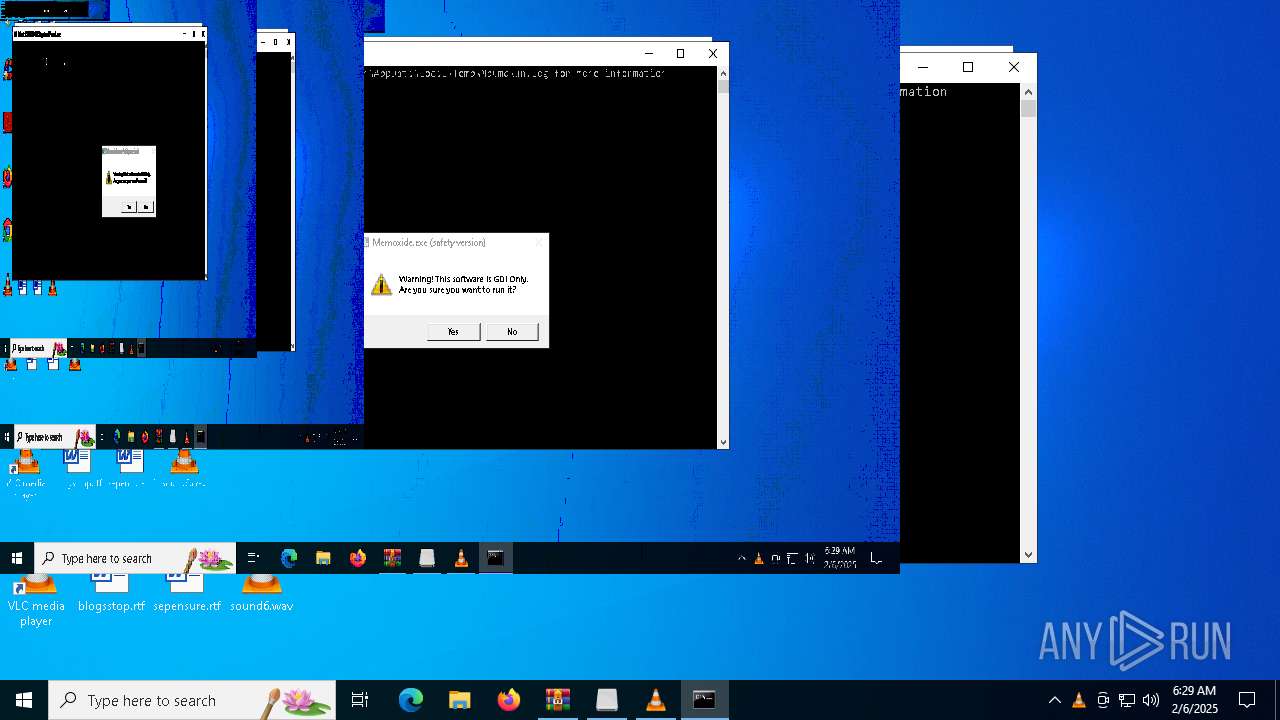Open the Action Center notification icon
The width and height of the screenshot is (1280, 720).
(x=1247, y=700)
